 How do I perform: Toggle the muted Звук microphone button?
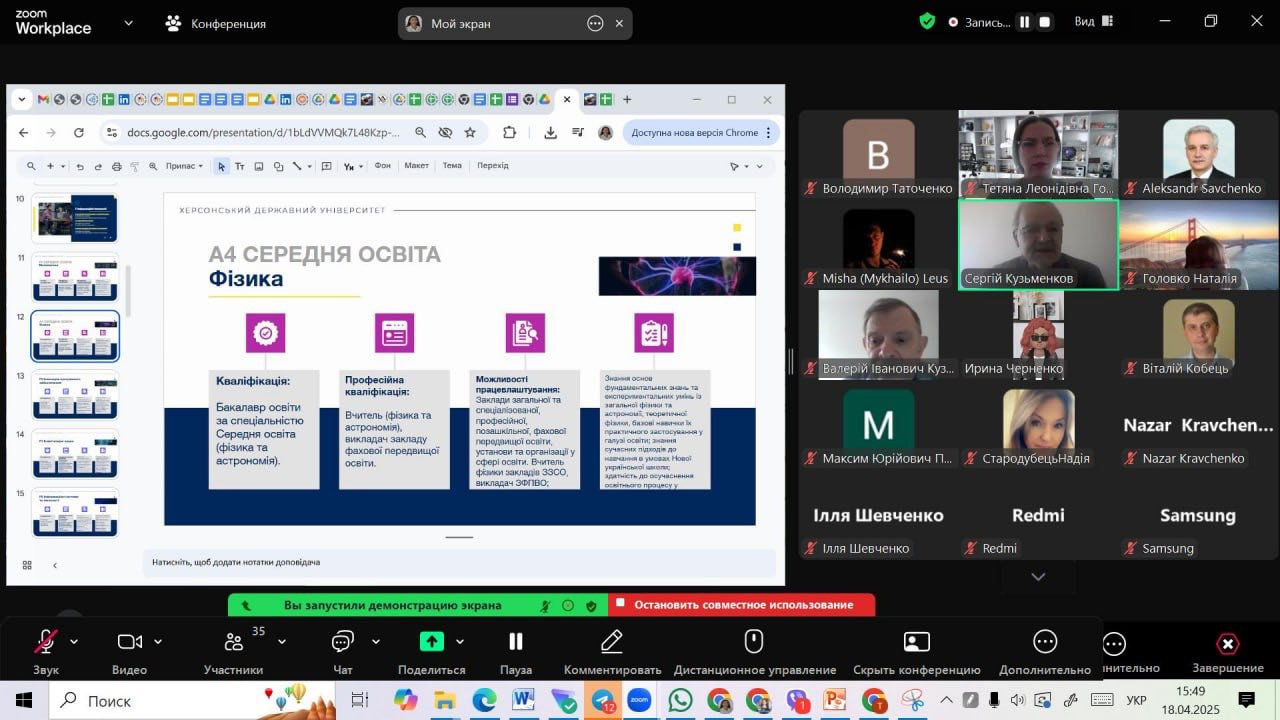[46, 641]
